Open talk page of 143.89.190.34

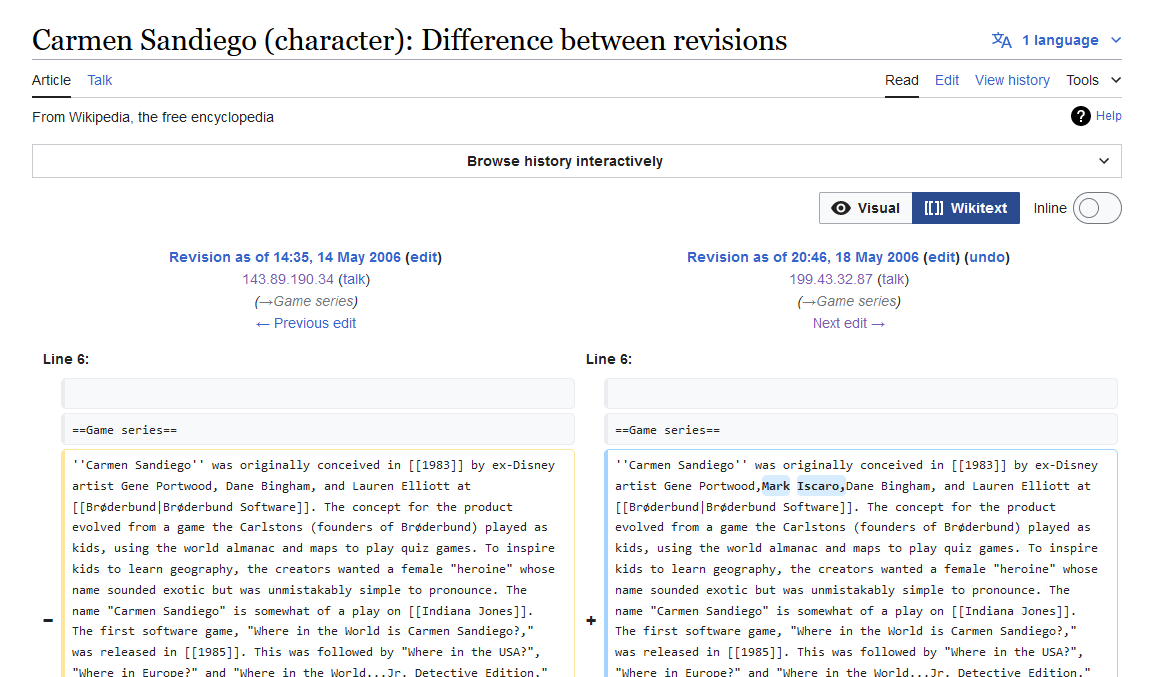point(354,279)
